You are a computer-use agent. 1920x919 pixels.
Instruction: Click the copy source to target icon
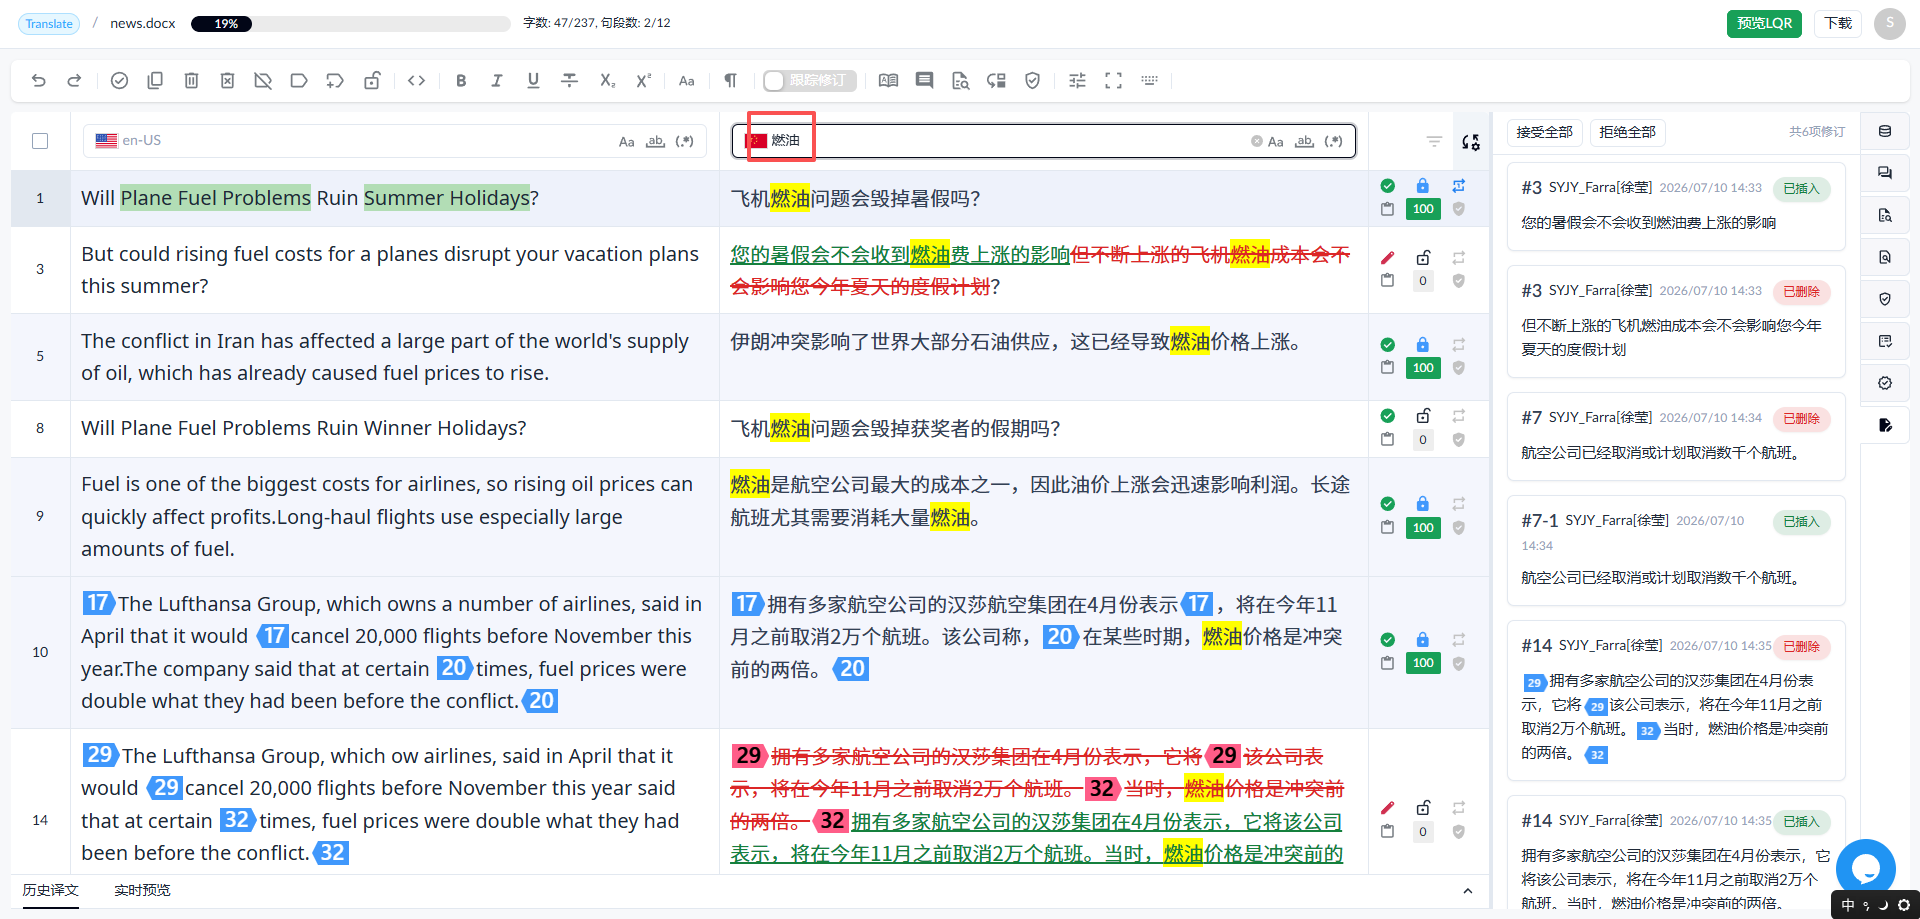coord(155,81)
